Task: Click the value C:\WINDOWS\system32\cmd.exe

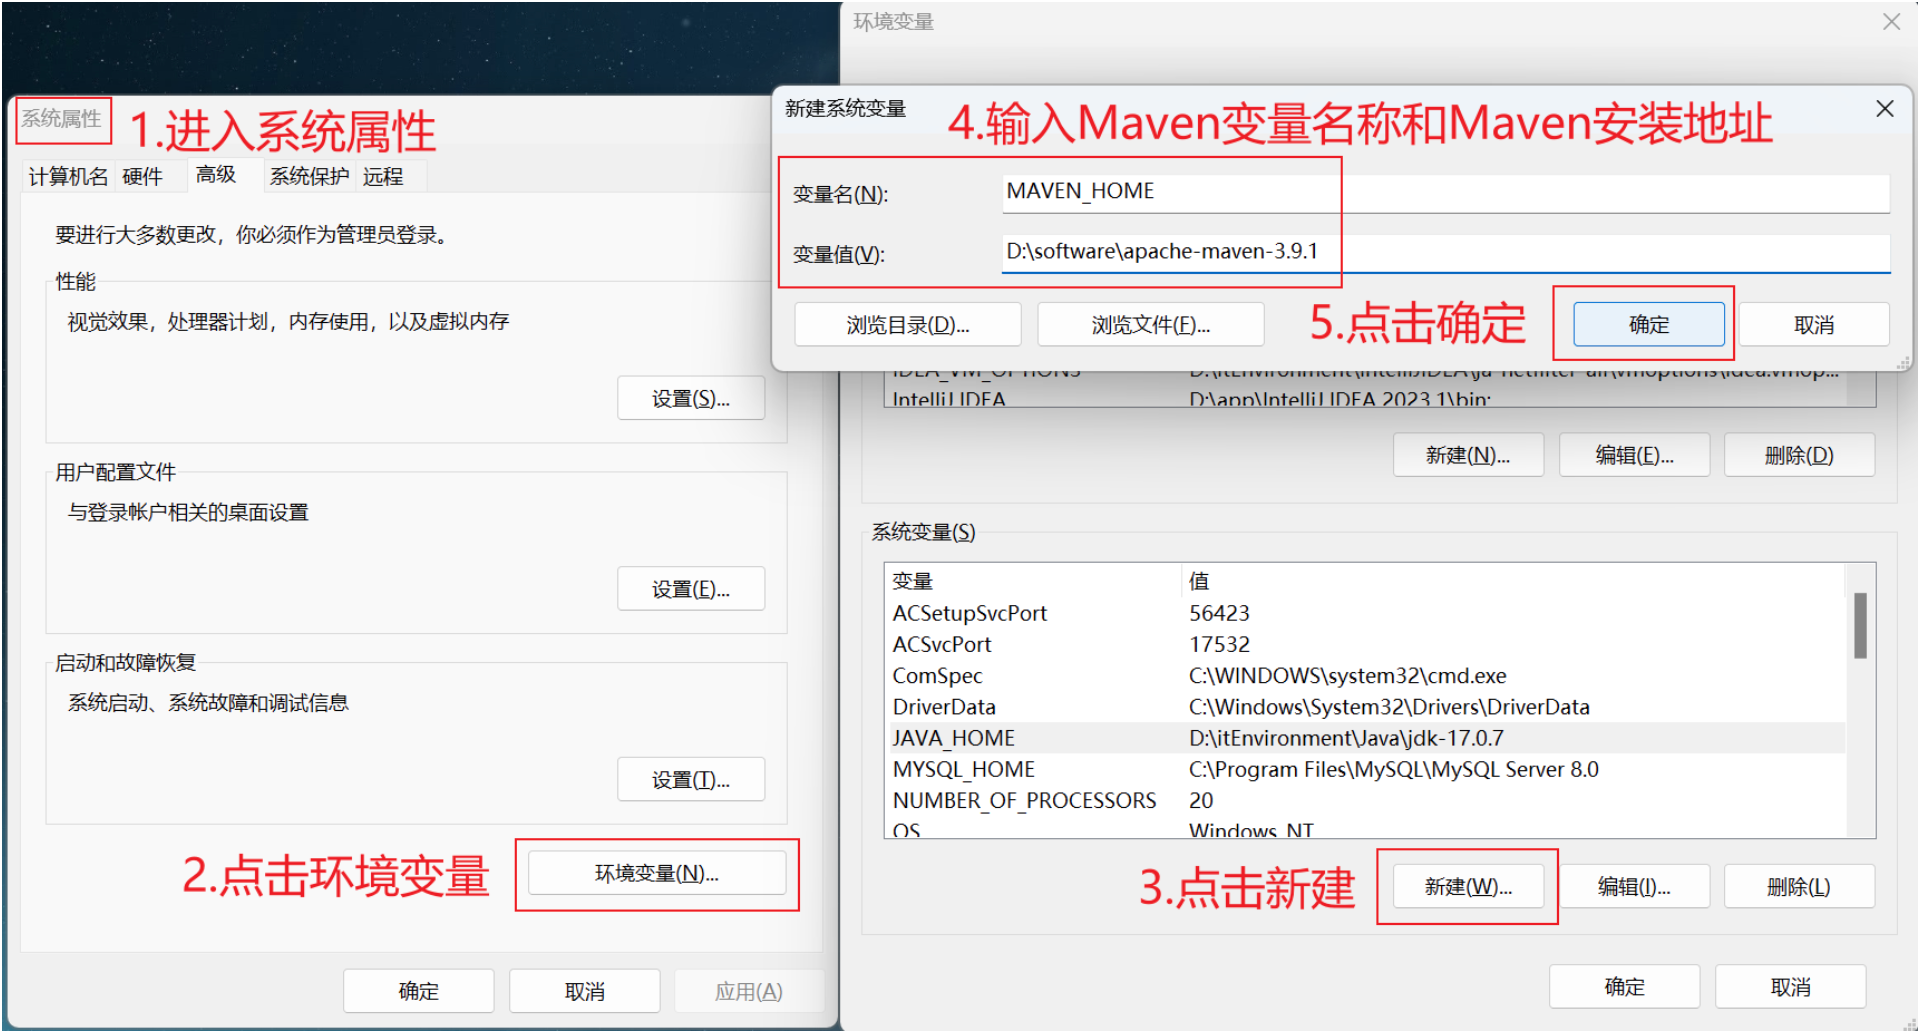Action: point(1347,676)
